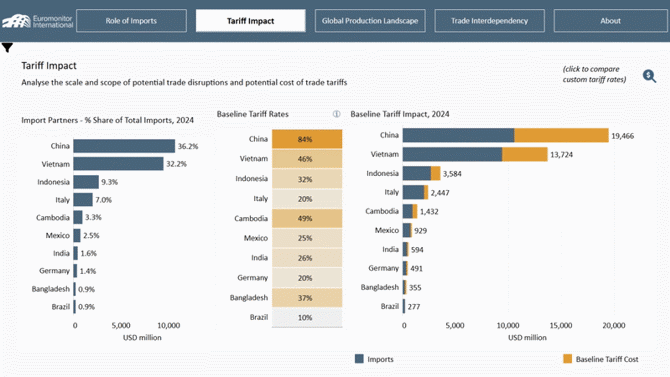The image size is (670, 377).
Task: Select Italy's 20% tariff rate cell
Action: tap(307, 199)
